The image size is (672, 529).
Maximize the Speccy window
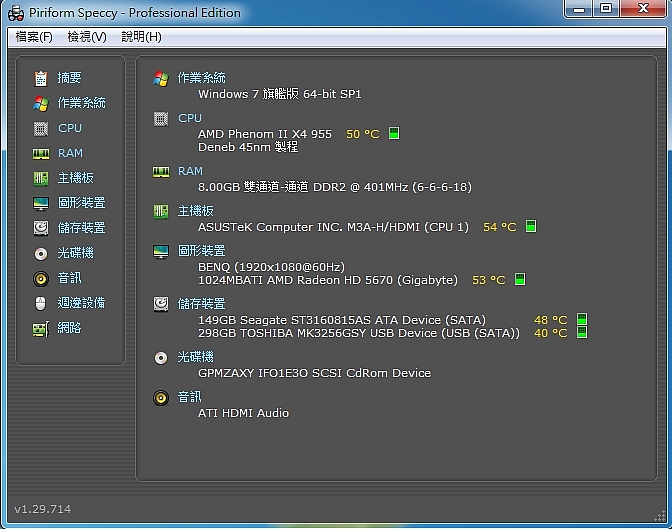click(606, 9)
